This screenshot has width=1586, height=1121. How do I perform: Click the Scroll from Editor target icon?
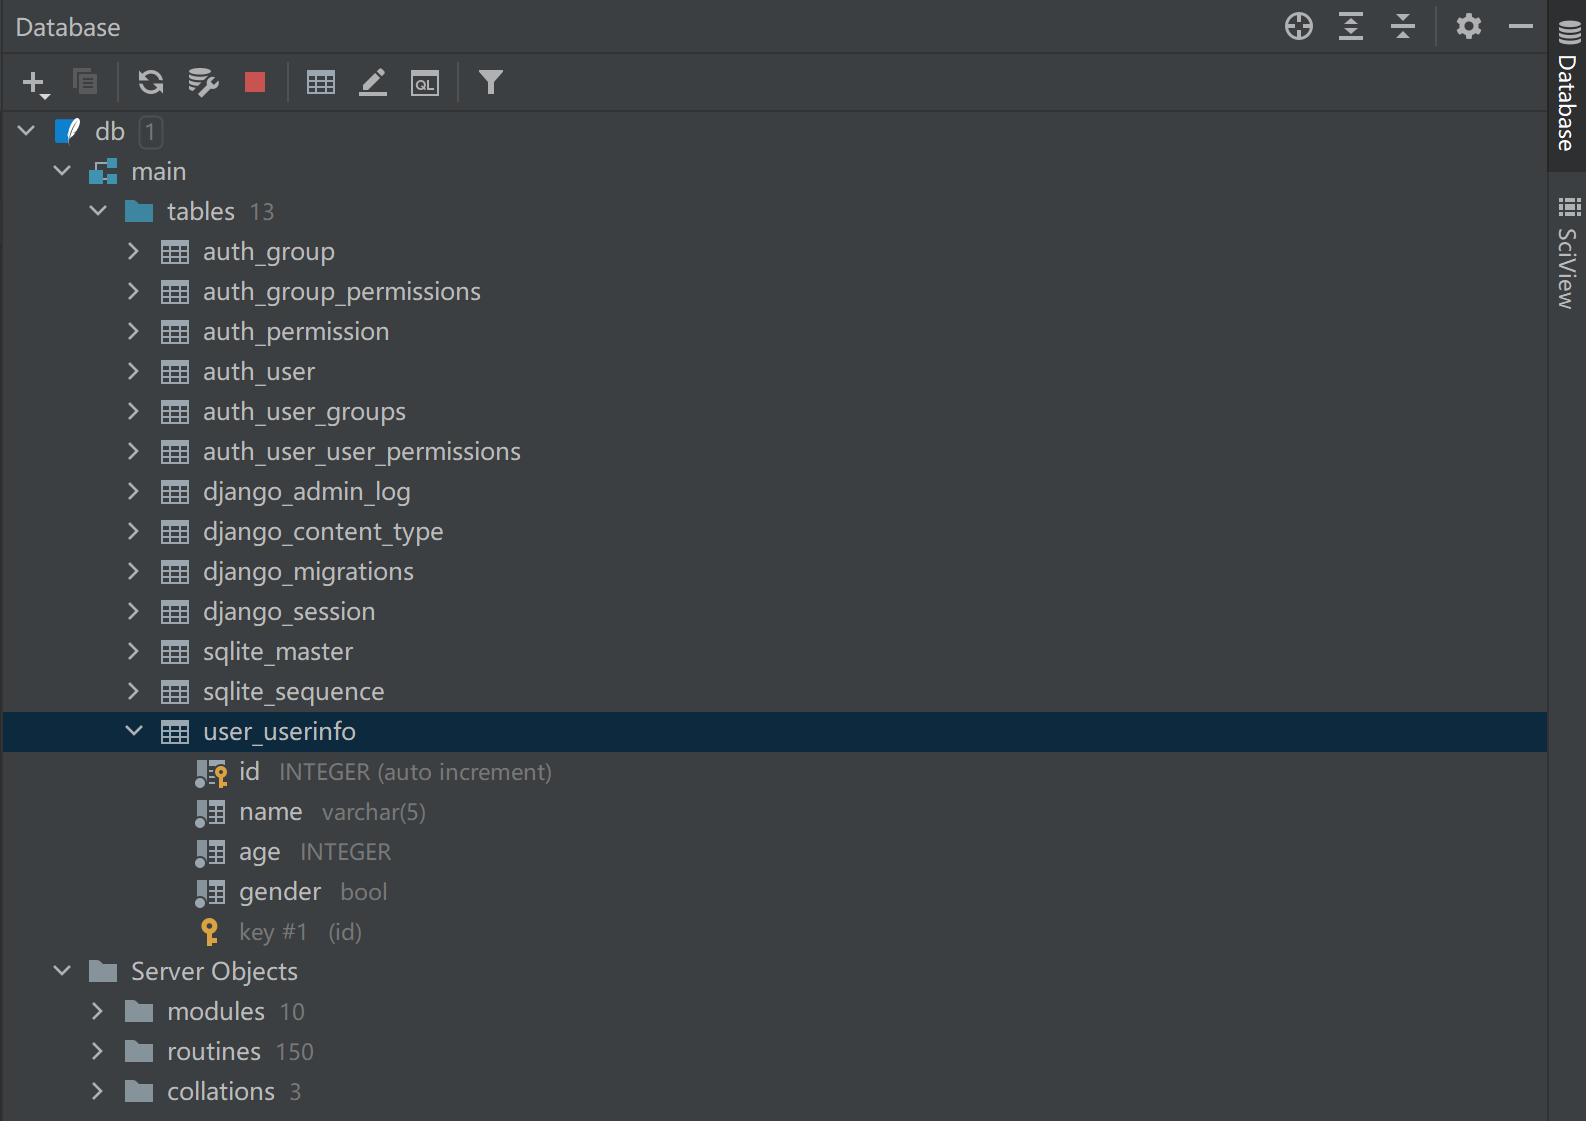coord(1299,26)
